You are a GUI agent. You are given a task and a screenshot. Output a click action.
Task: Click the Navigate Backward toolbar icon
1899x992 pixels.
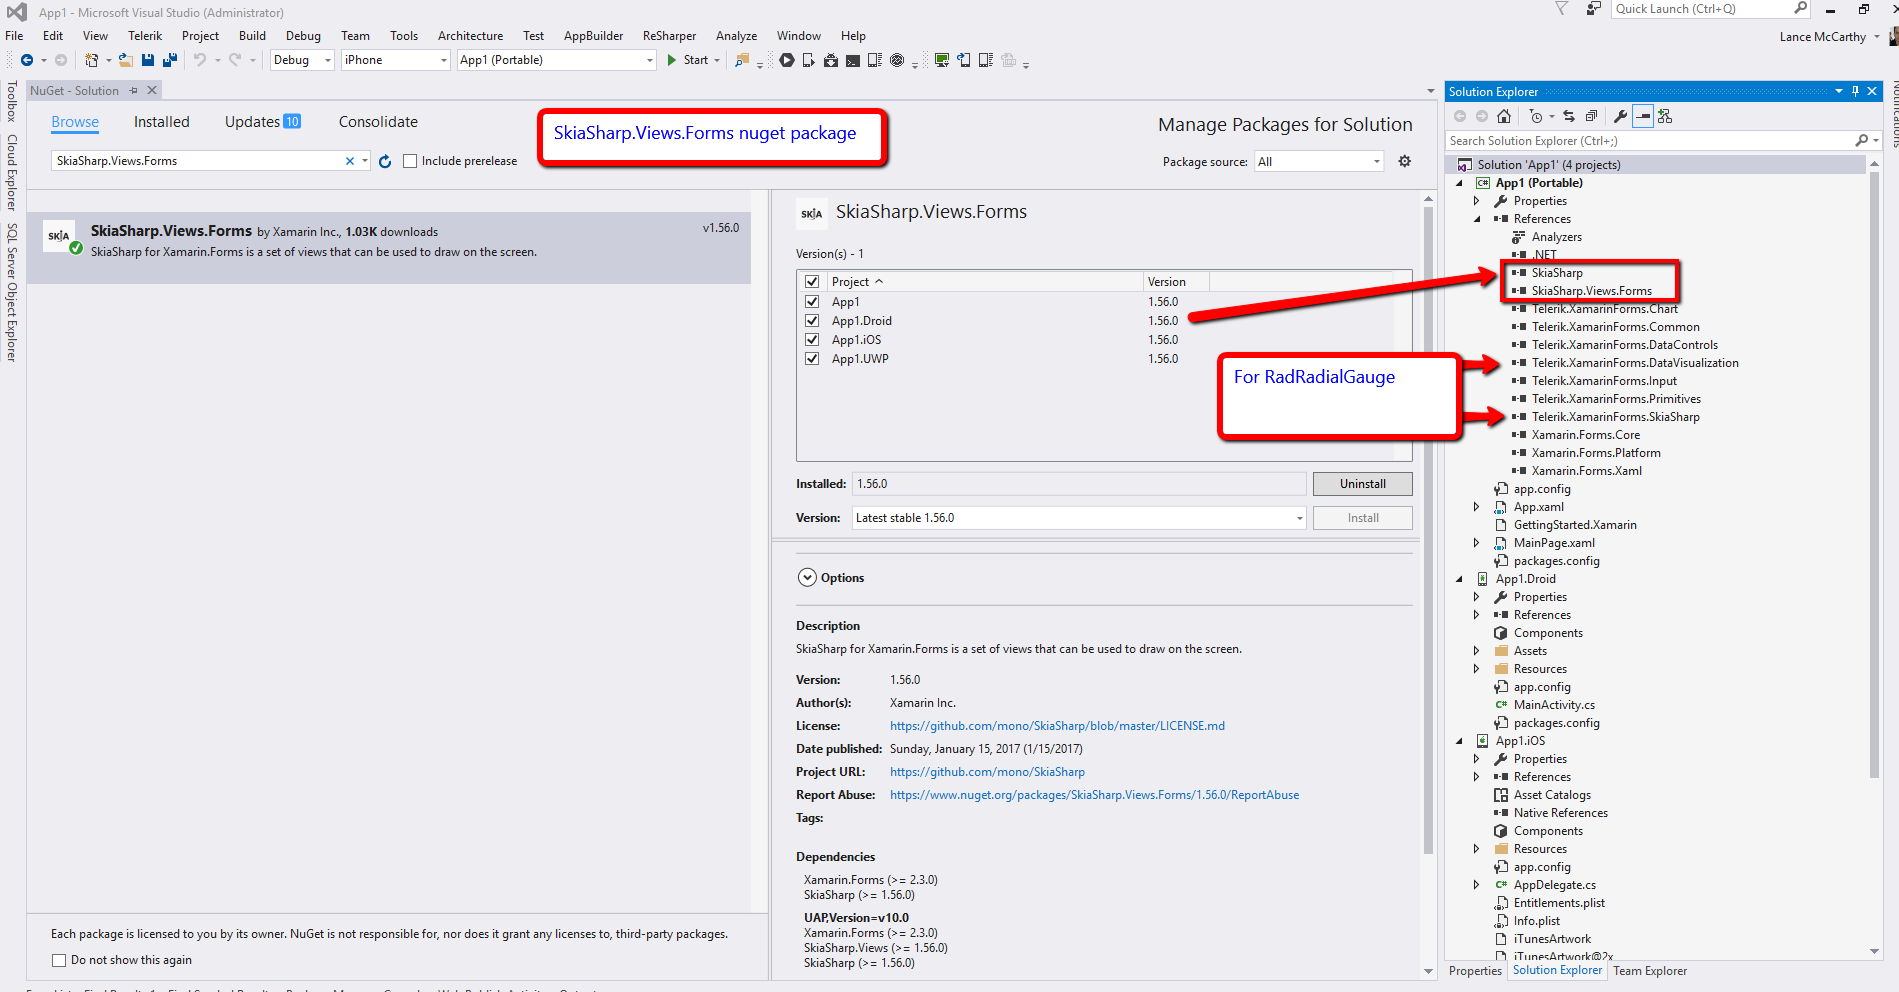click(x=27, y=60)
